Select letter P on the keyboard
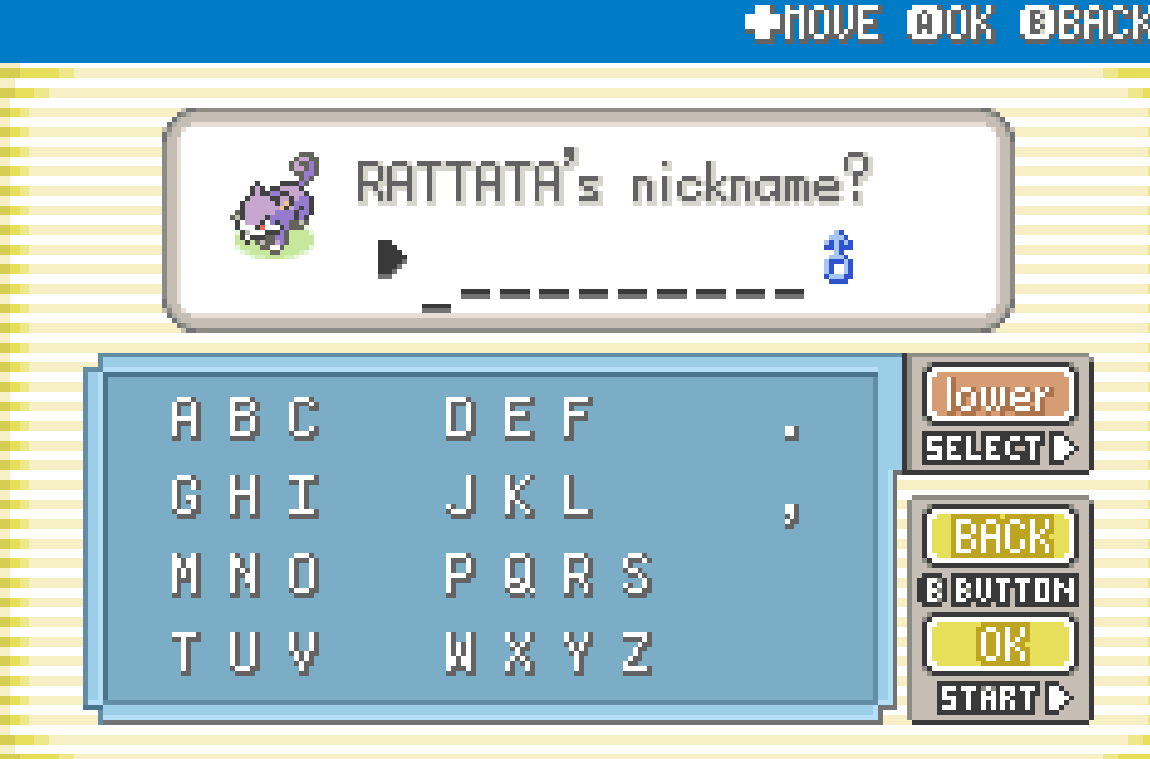Image resolution: width=1150 pixels, height=759 pixels. tap(461, 575)
